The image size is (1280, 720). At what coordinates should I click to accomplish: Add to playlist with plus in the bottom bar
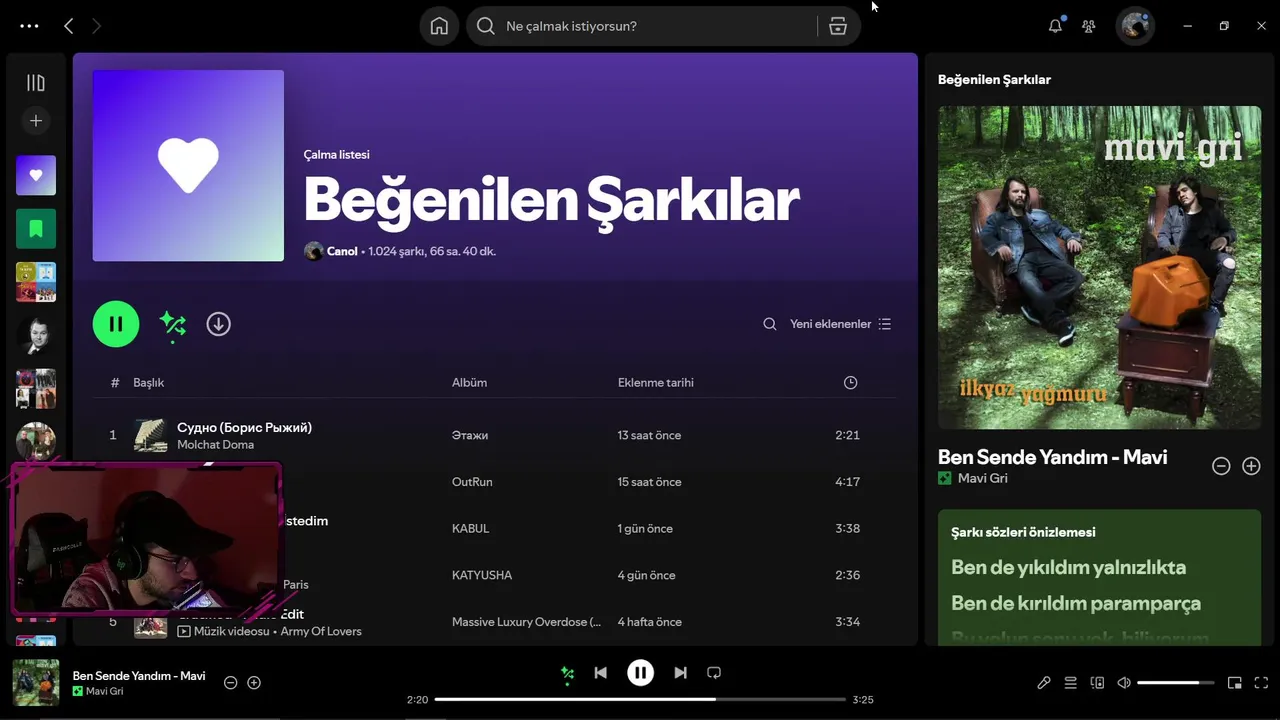click(x=254, y=682)
